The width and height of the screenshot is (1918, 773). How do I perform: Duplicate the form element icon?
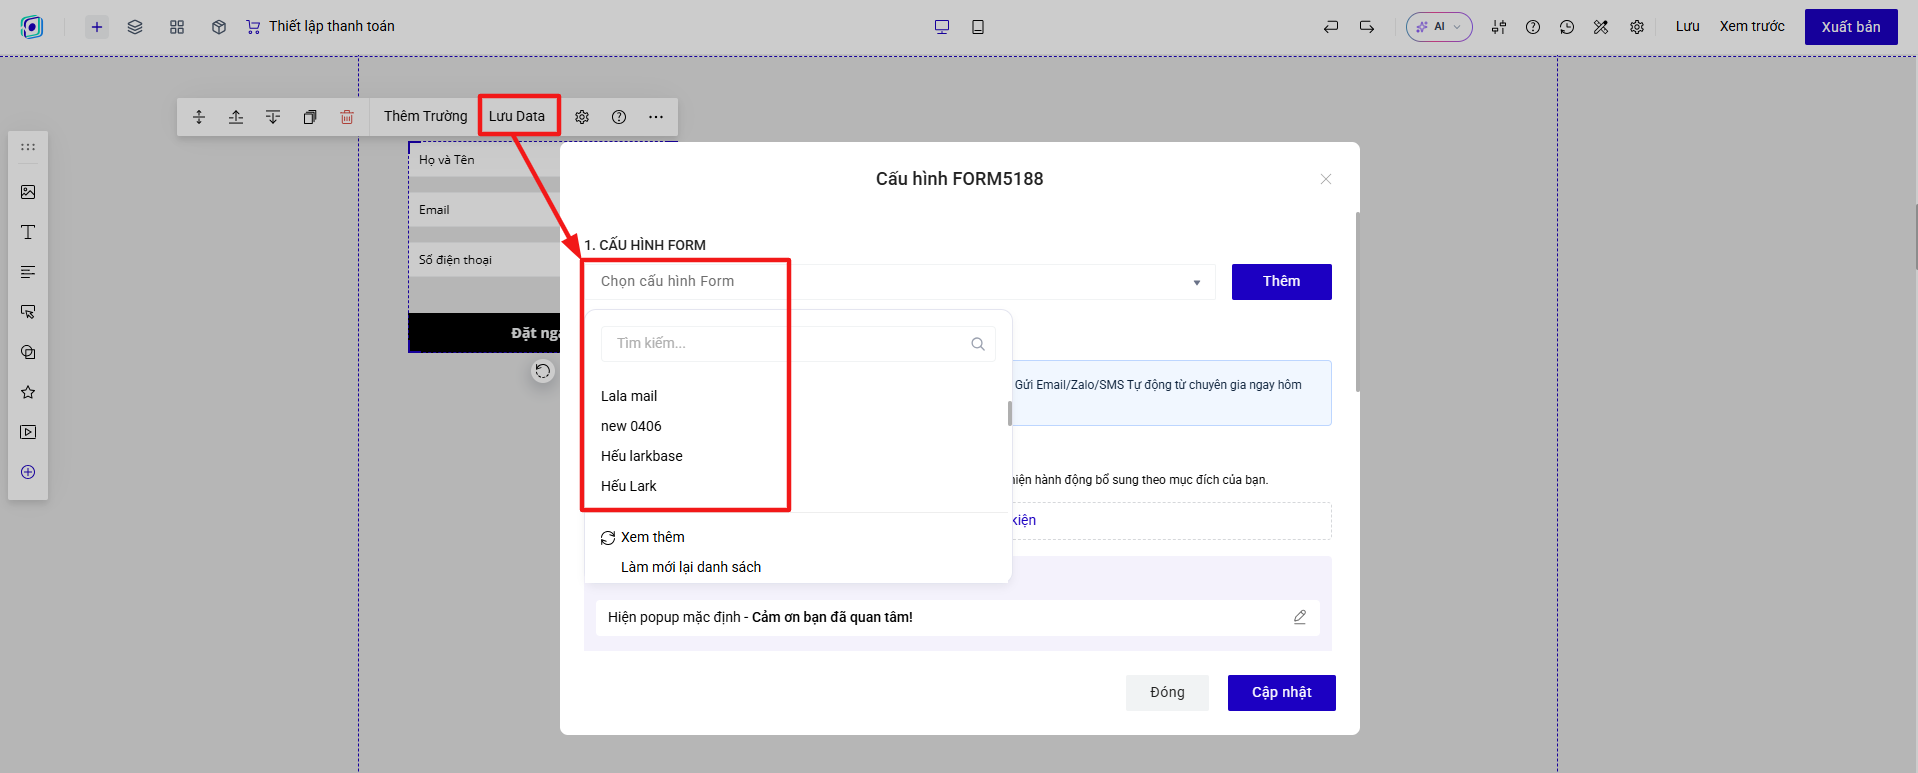310,117
